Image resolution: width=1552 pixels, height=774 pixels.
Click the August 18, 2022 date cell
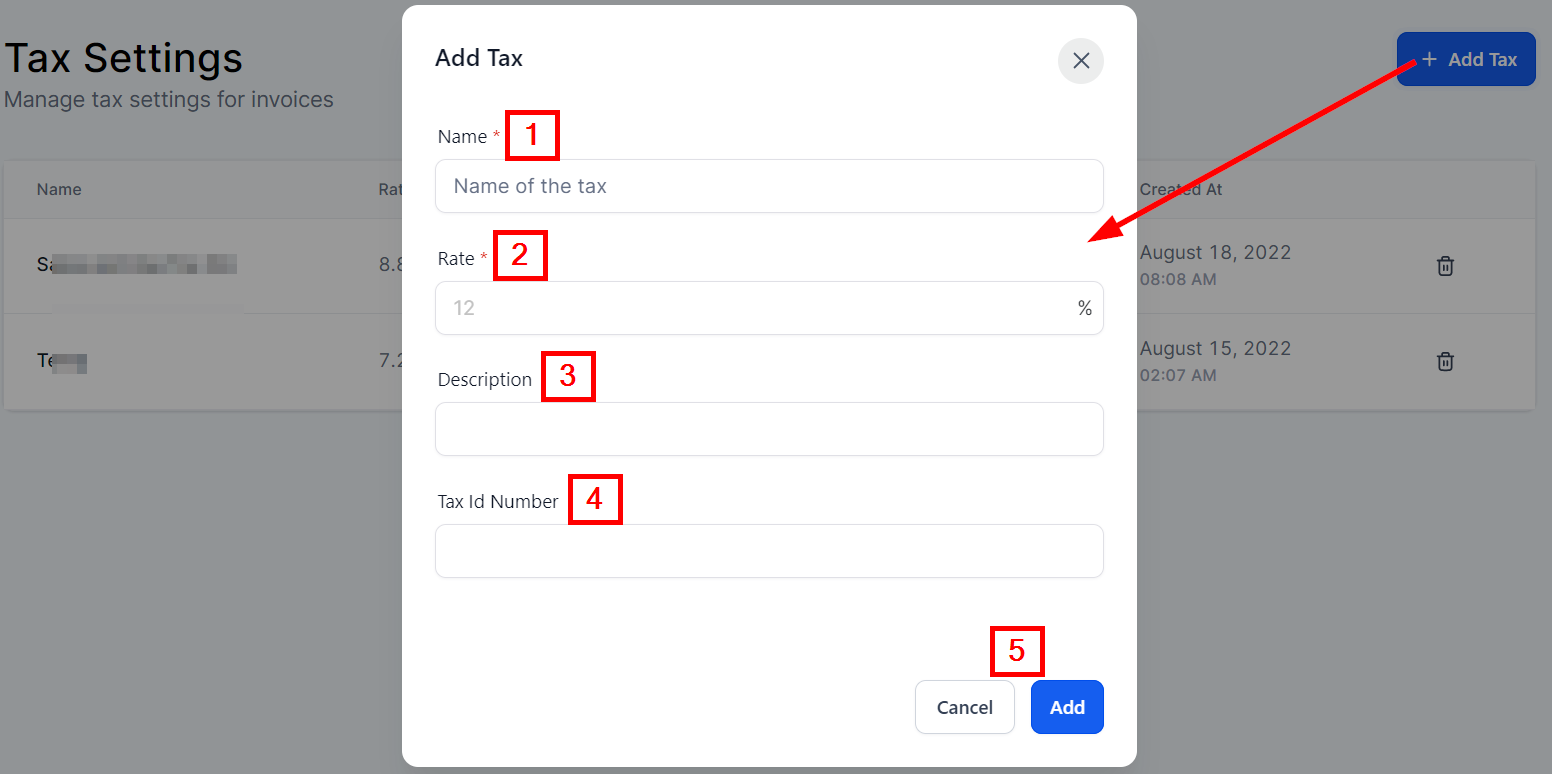(1215, 253)
